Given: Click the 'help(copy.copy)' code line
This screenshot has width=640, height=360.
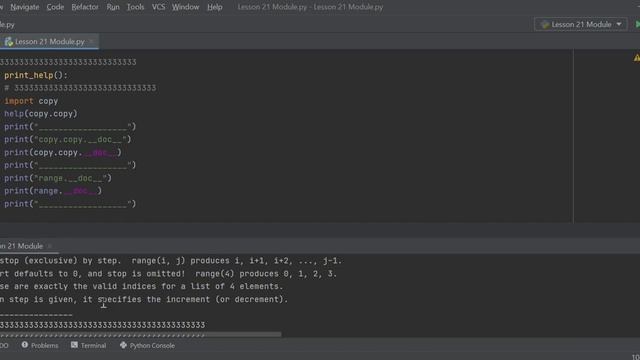Looking at the screenshot, I should [41, 114].
